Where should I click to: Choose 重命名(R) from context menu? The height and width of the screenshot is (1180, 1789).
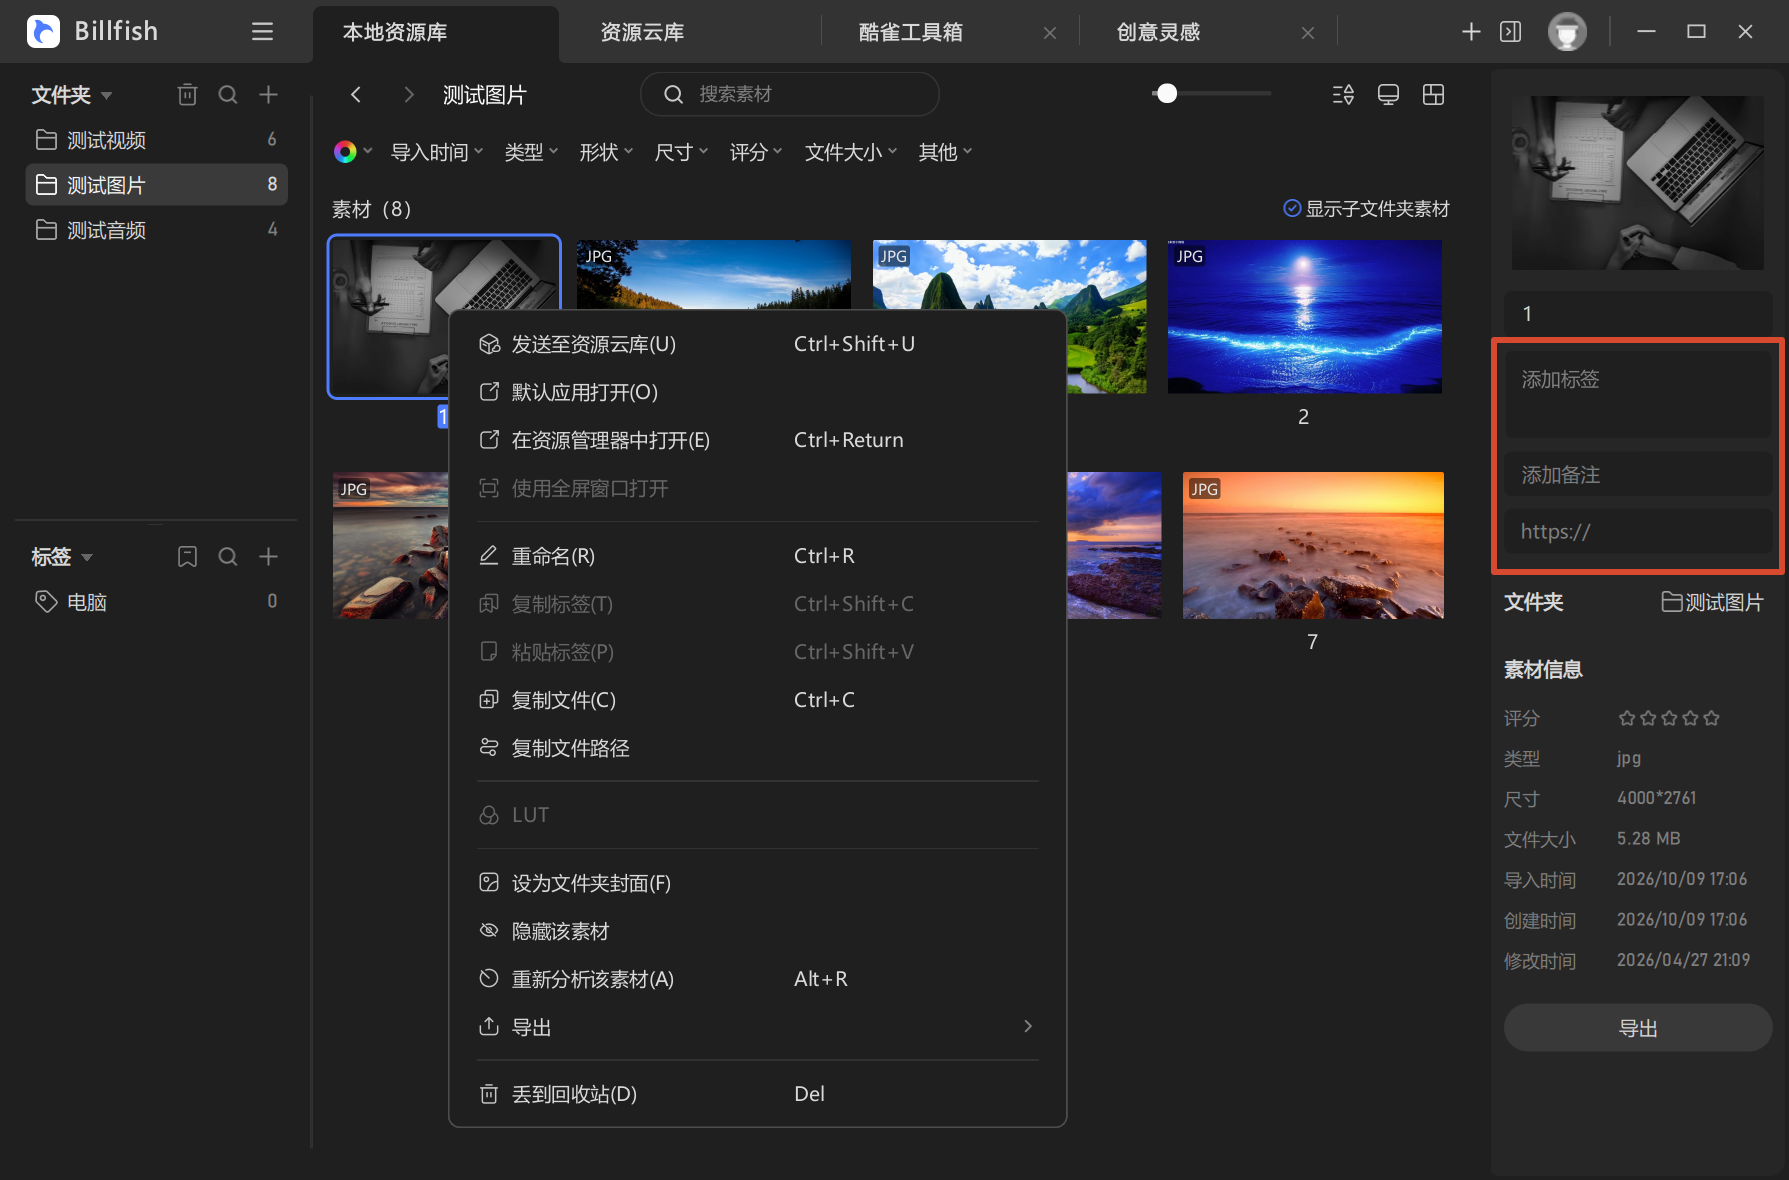[x=758, y=556]
